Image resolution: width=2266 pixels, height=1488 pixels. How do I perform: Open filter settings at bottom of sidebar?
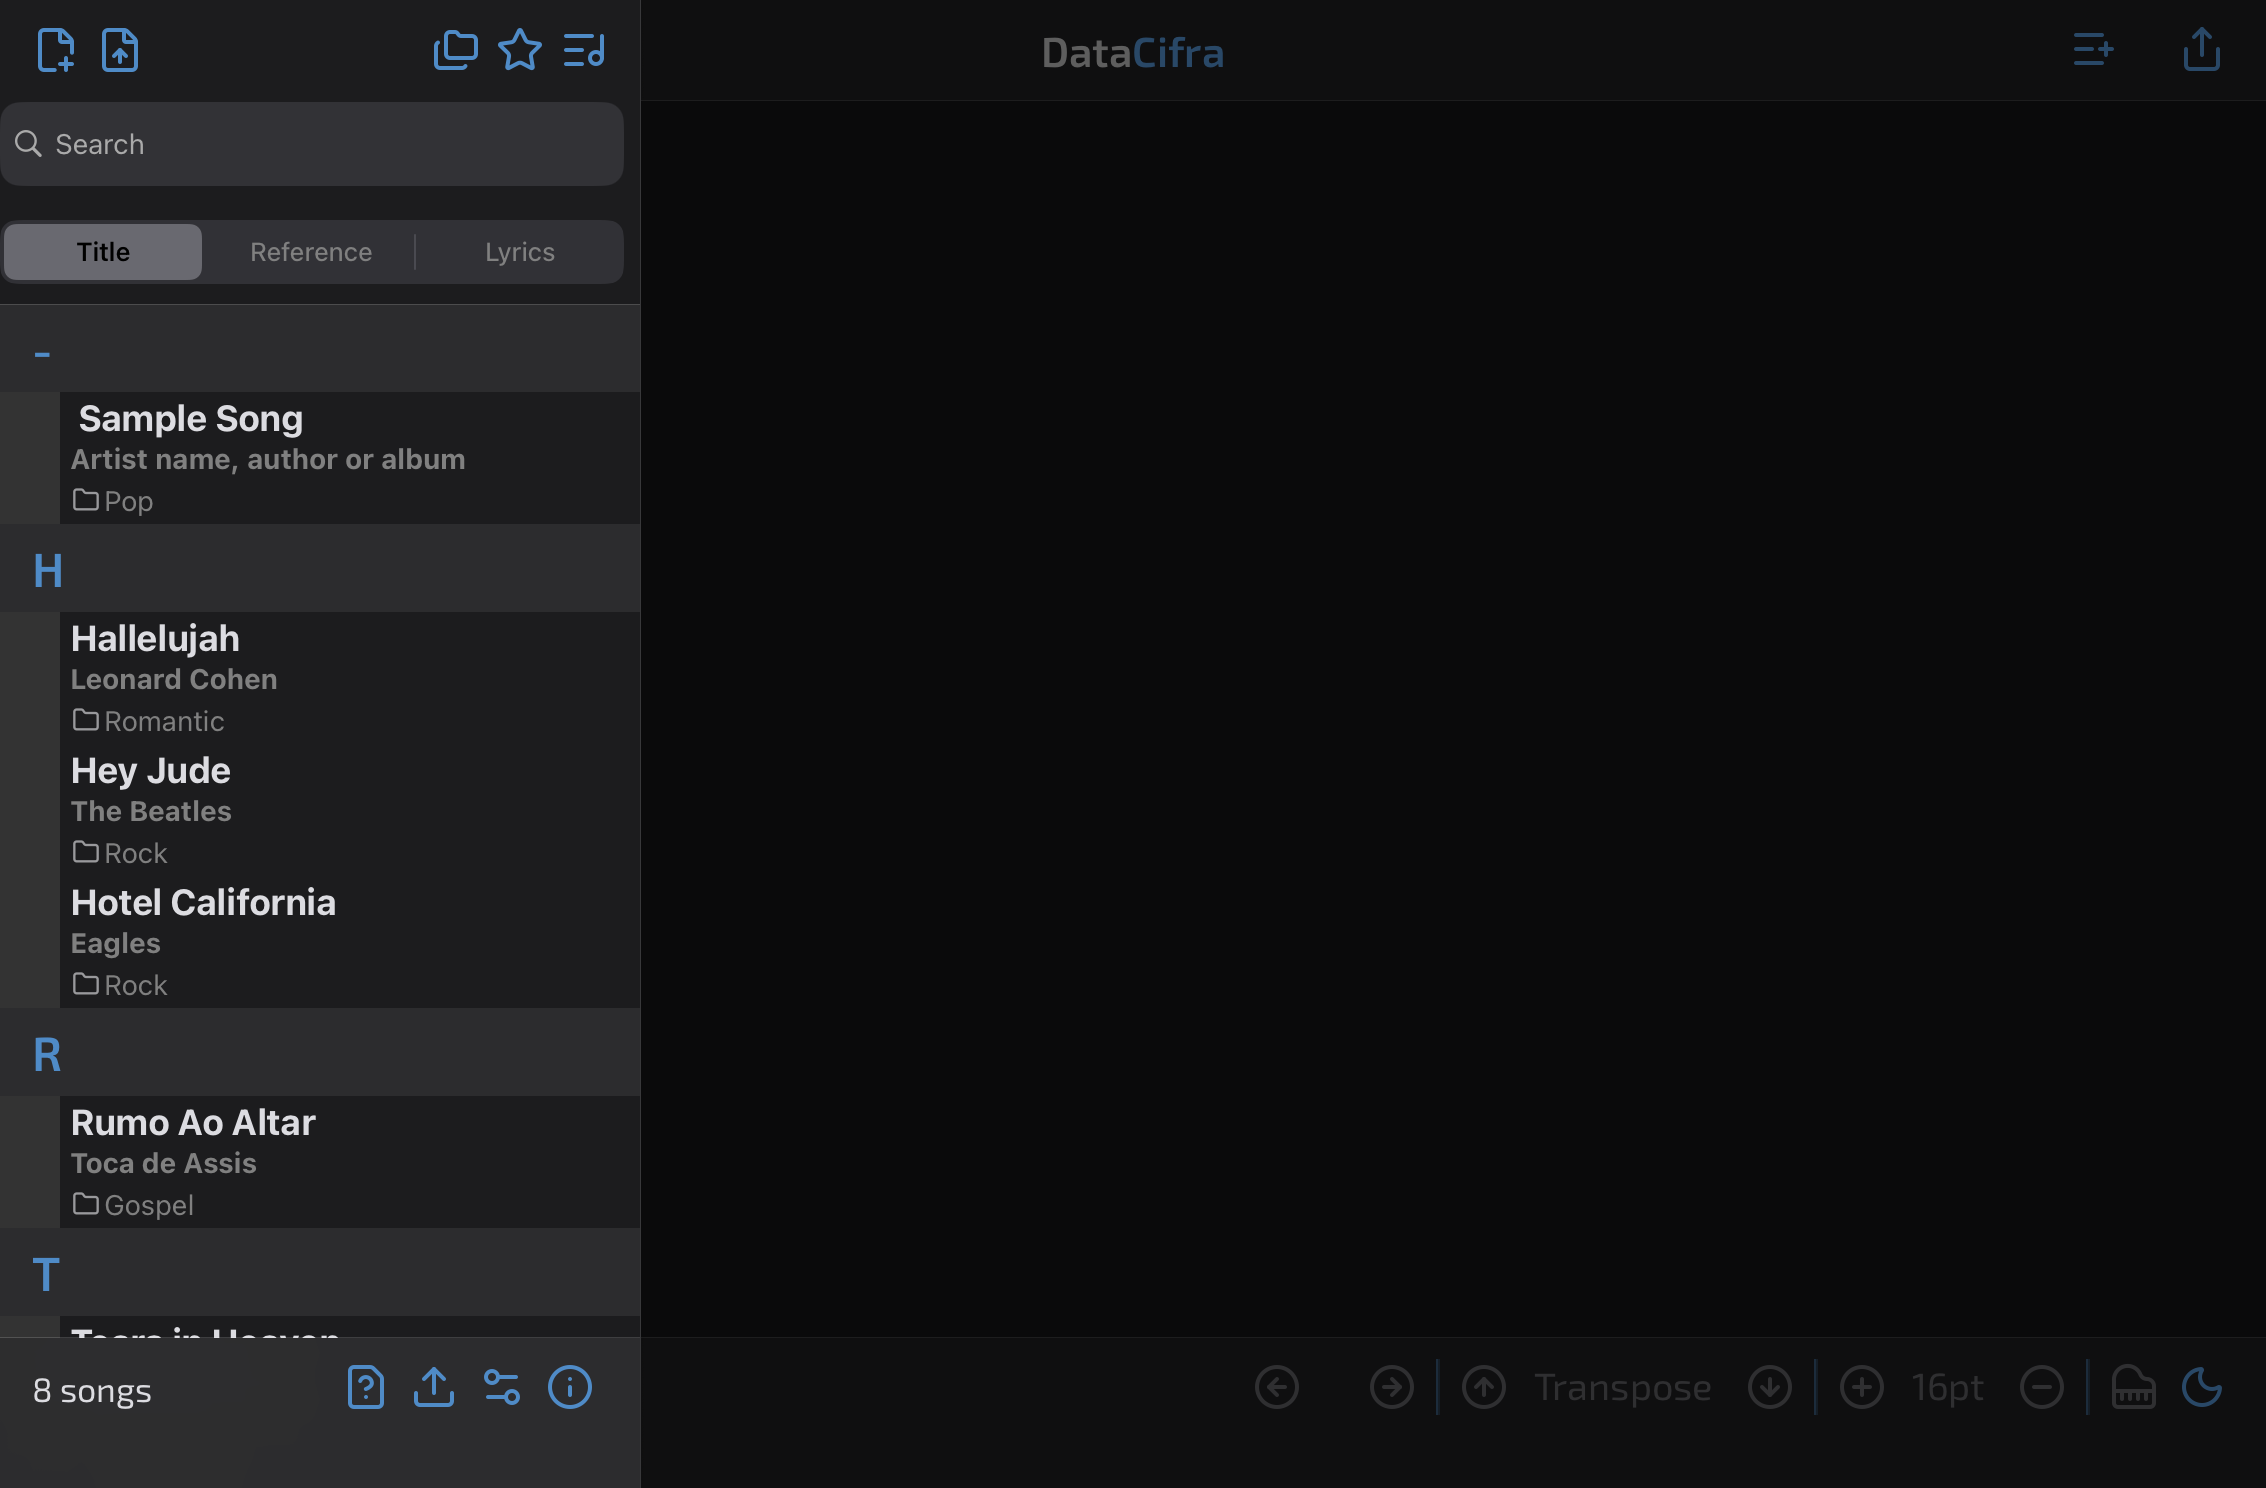click(x=501, y=1388)
